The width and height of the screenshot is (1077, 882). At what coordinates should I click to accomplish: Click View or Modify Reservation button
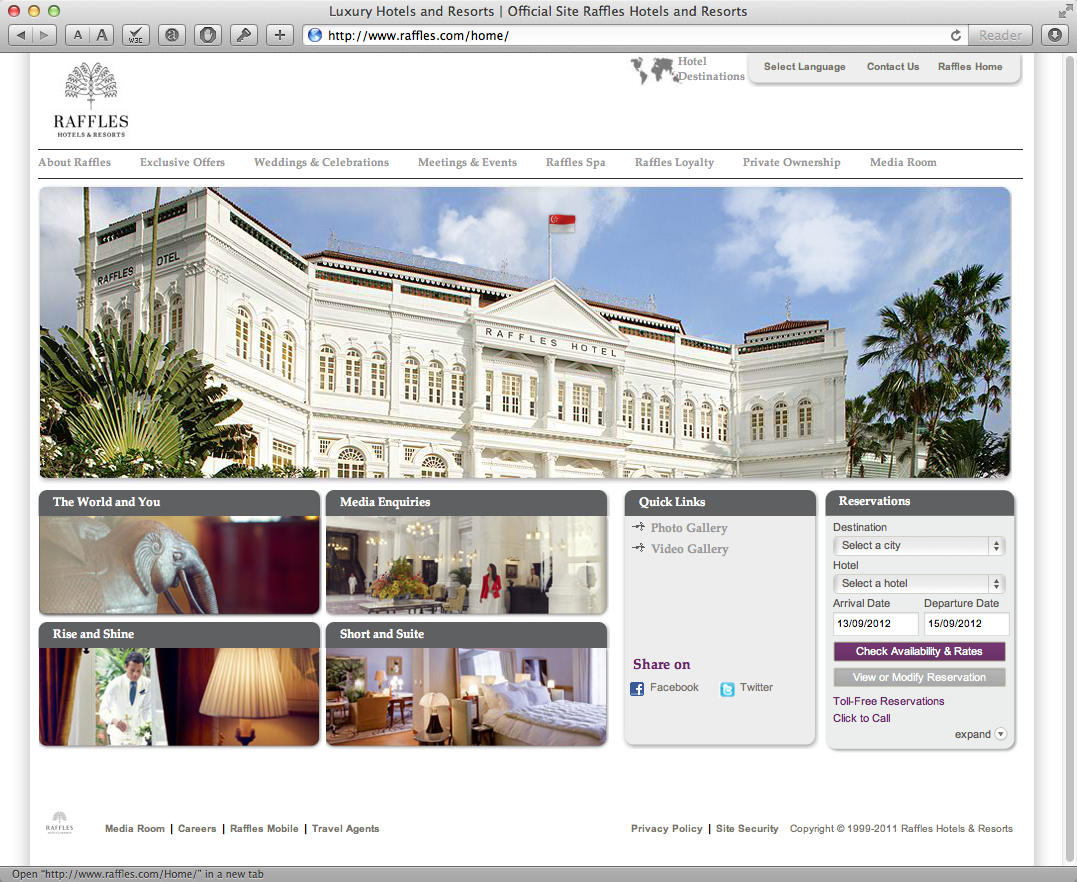tap(919, 677)
